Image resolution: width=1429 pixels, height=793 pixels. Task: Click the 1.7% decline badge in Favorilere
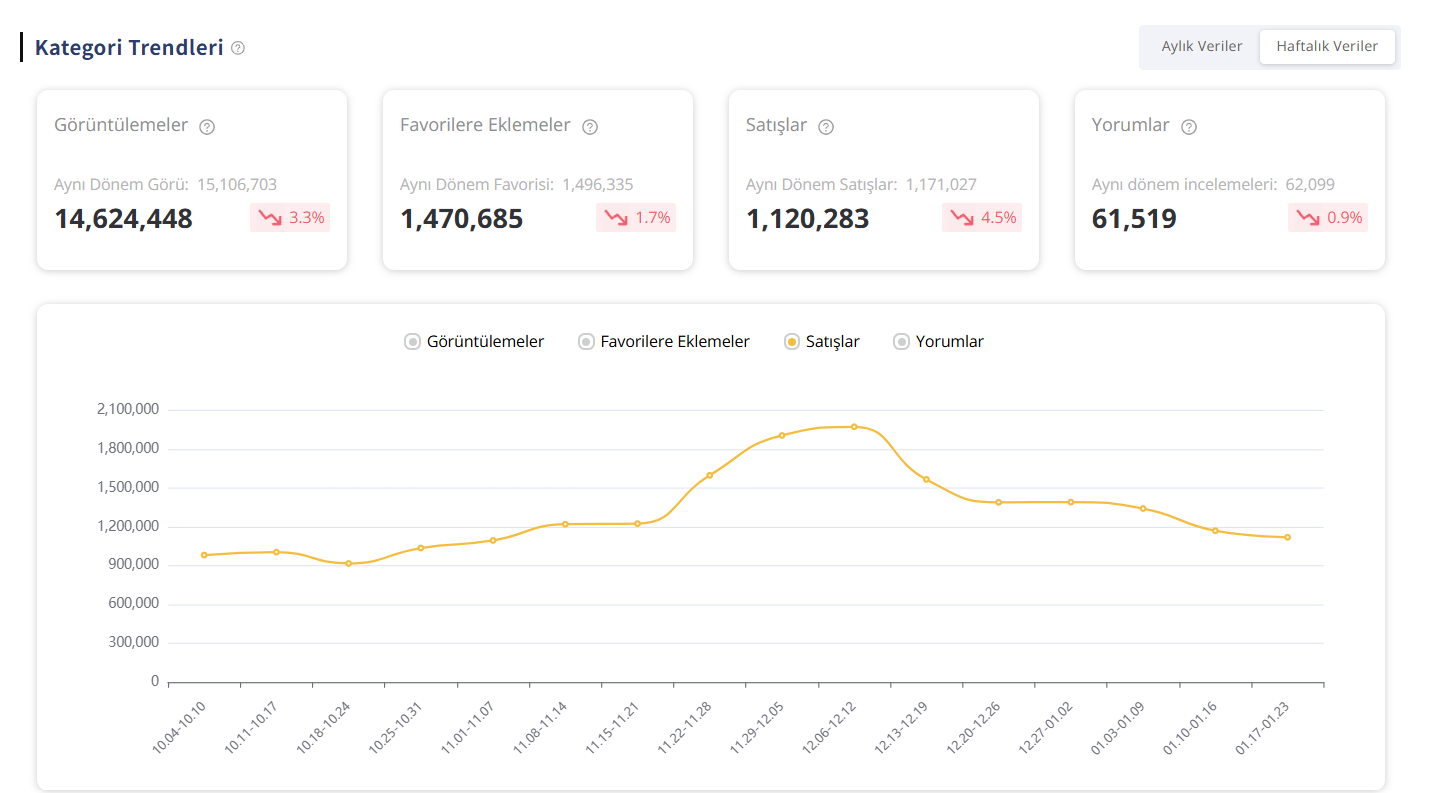[x=636, y=217]
